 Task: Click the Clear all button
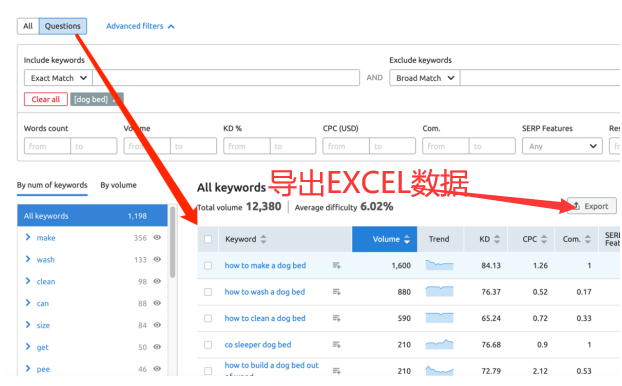pyautogui.click(x=46, y=99)
